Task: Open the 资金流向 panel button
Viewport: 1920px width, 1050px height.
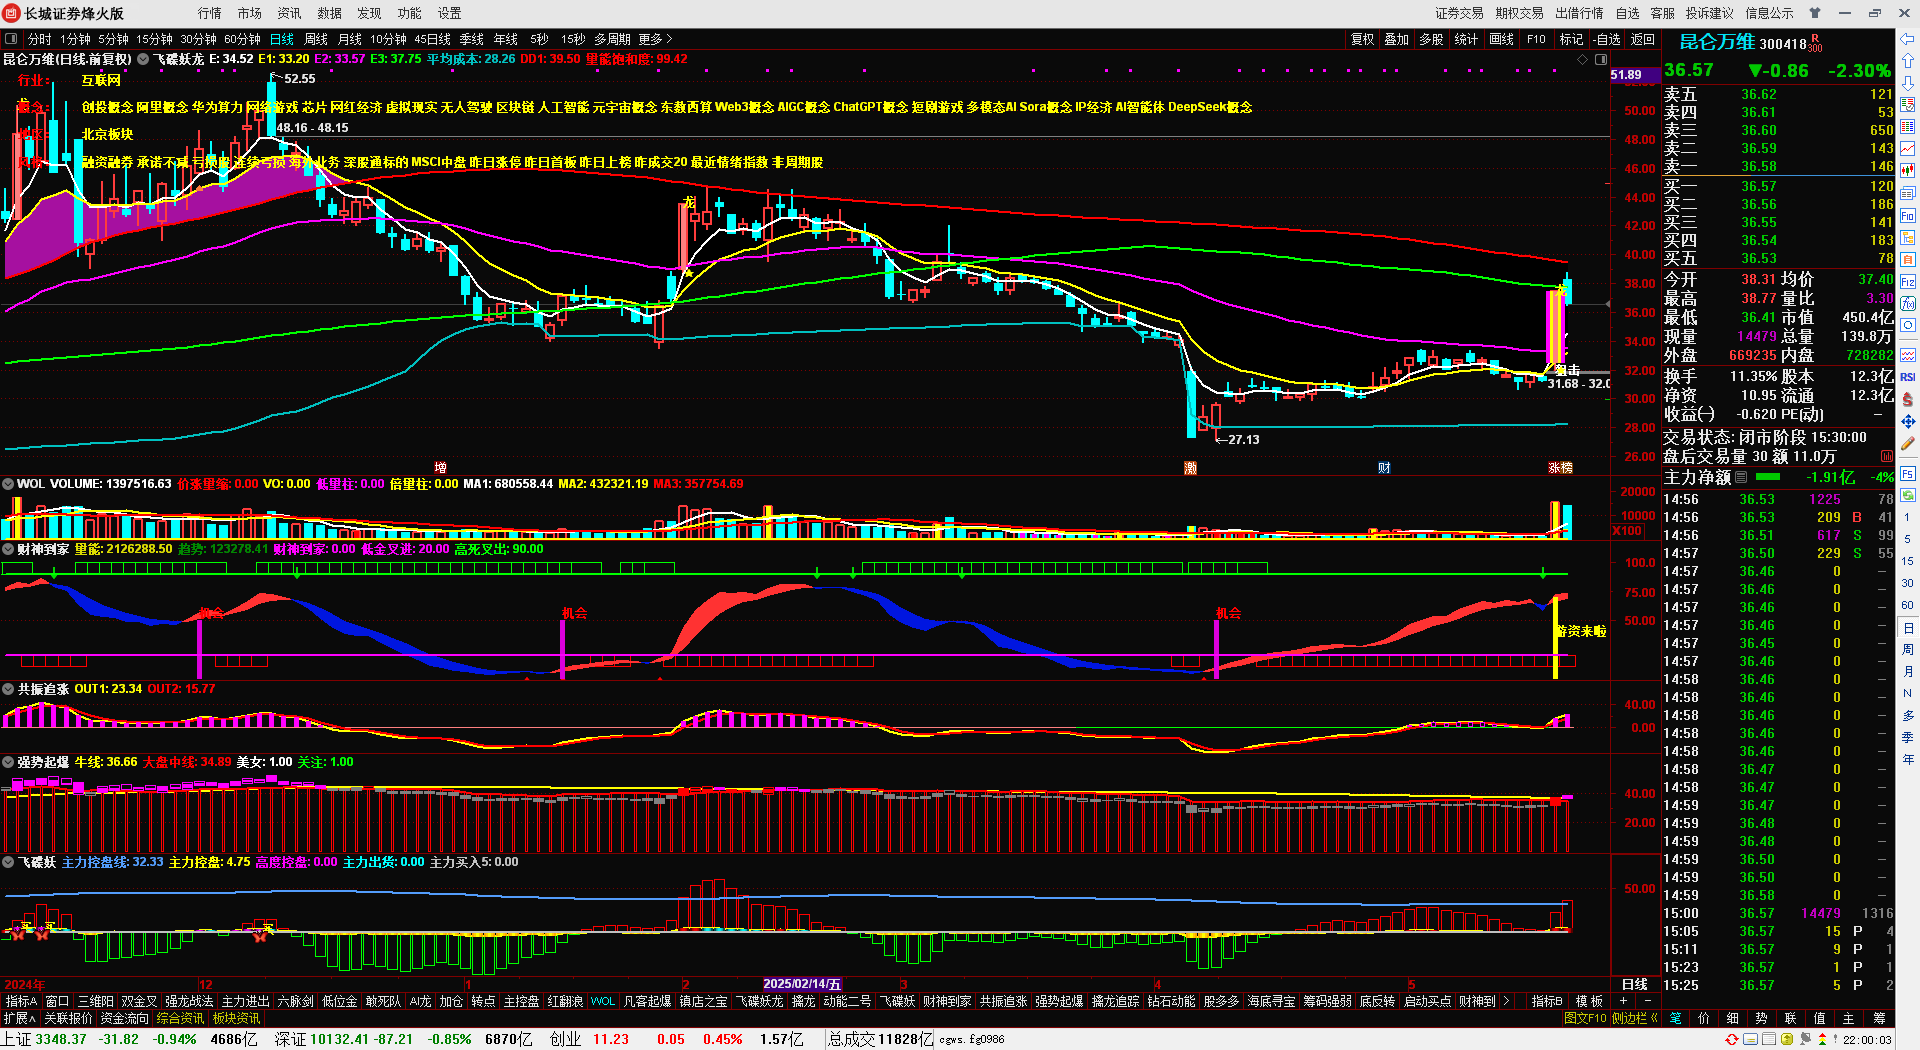Action: pyautogui.click(x=125, y=1018)
